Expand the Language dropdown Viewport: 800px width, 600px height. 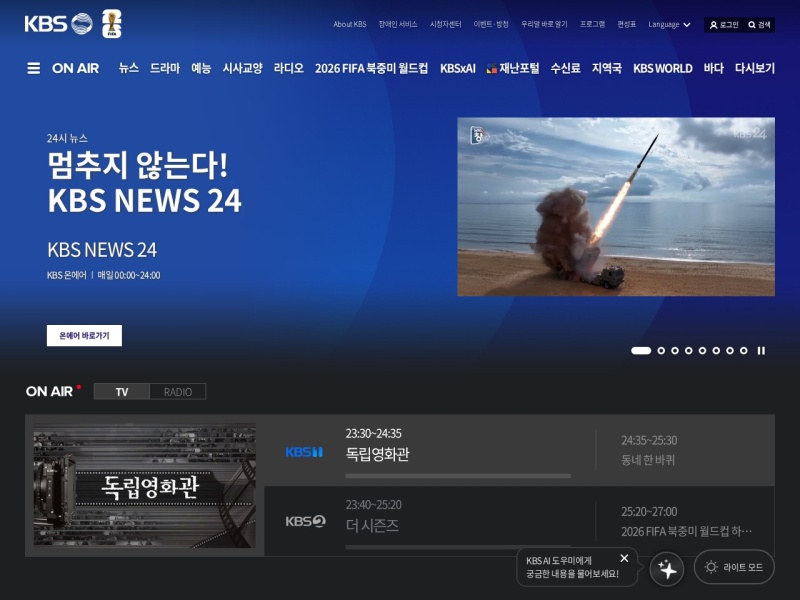tap(669, 24)
